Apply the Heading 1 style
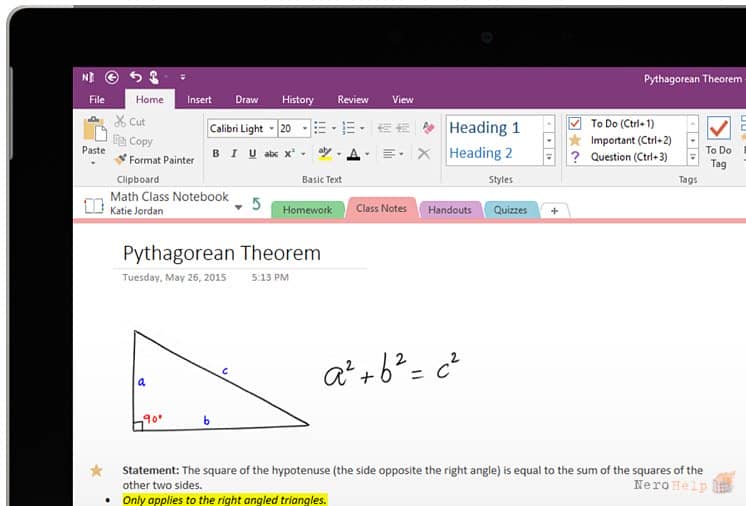746x506 pixels. (485, 127)
